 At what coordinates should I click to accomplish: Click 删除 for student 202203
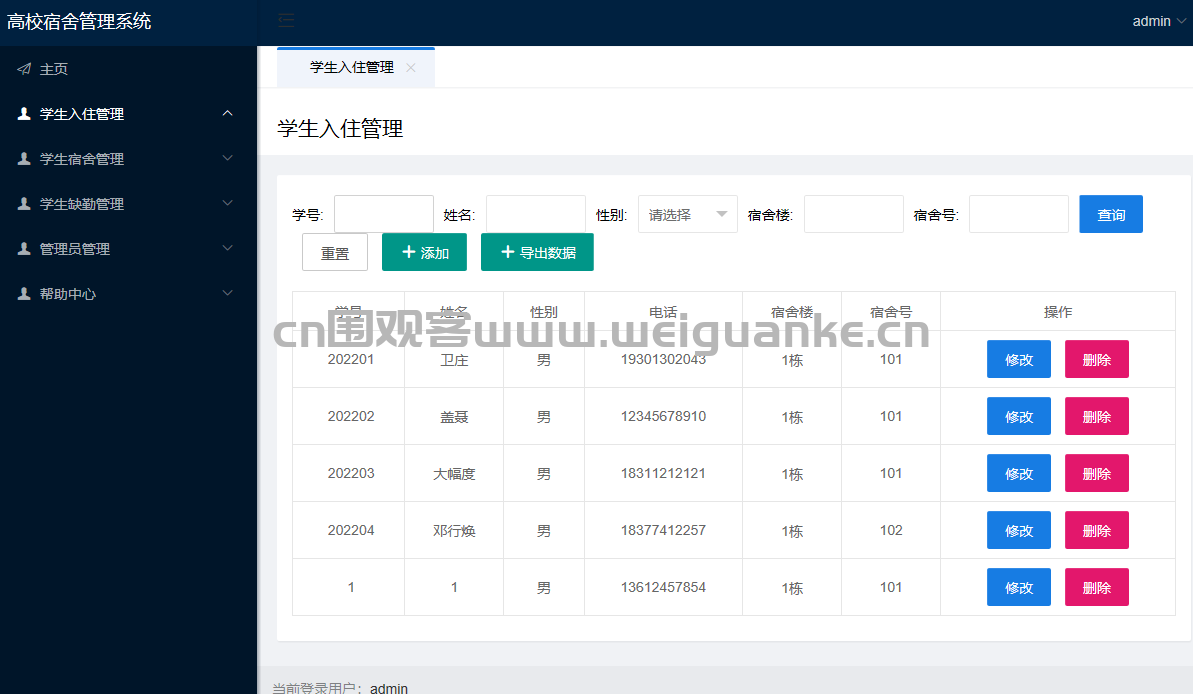pos(1096,473)
